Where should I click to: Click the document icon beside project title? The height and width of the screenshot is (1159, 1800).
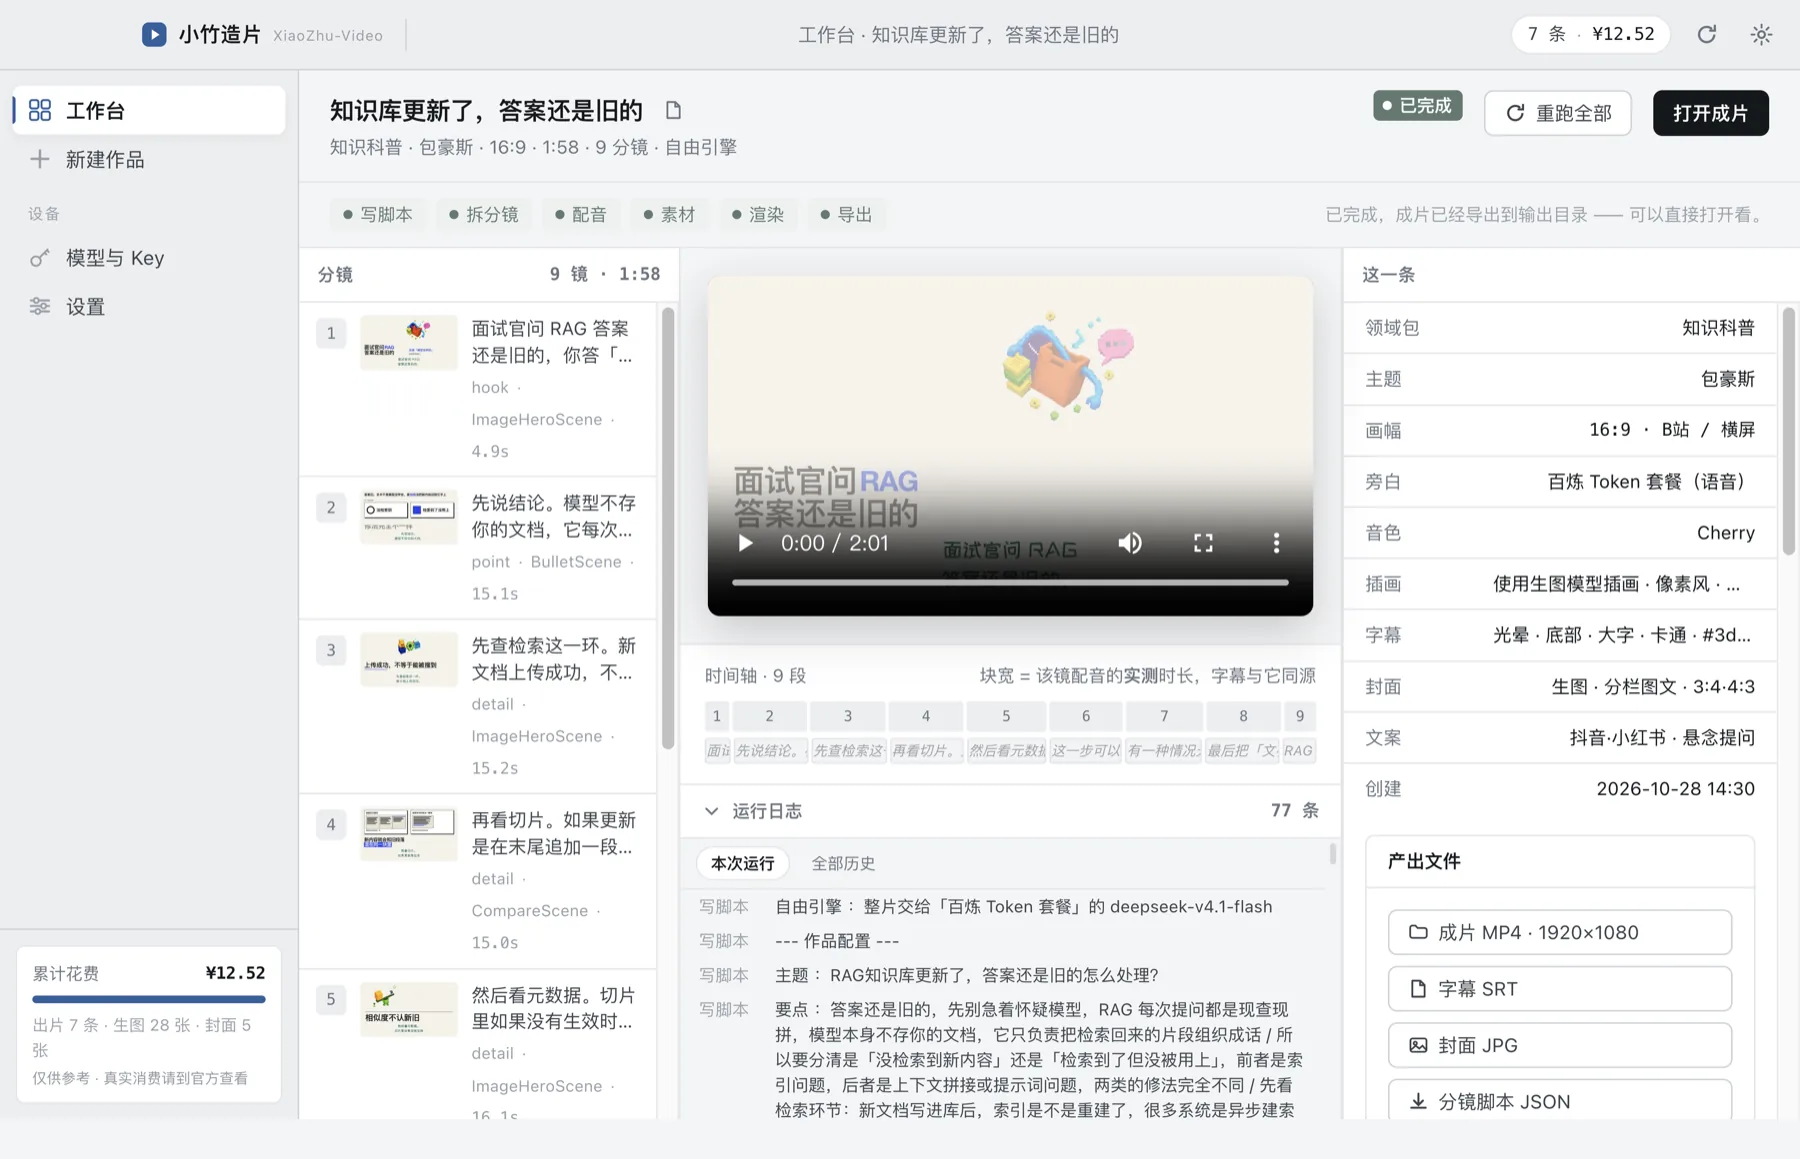(x=673, y=110)
